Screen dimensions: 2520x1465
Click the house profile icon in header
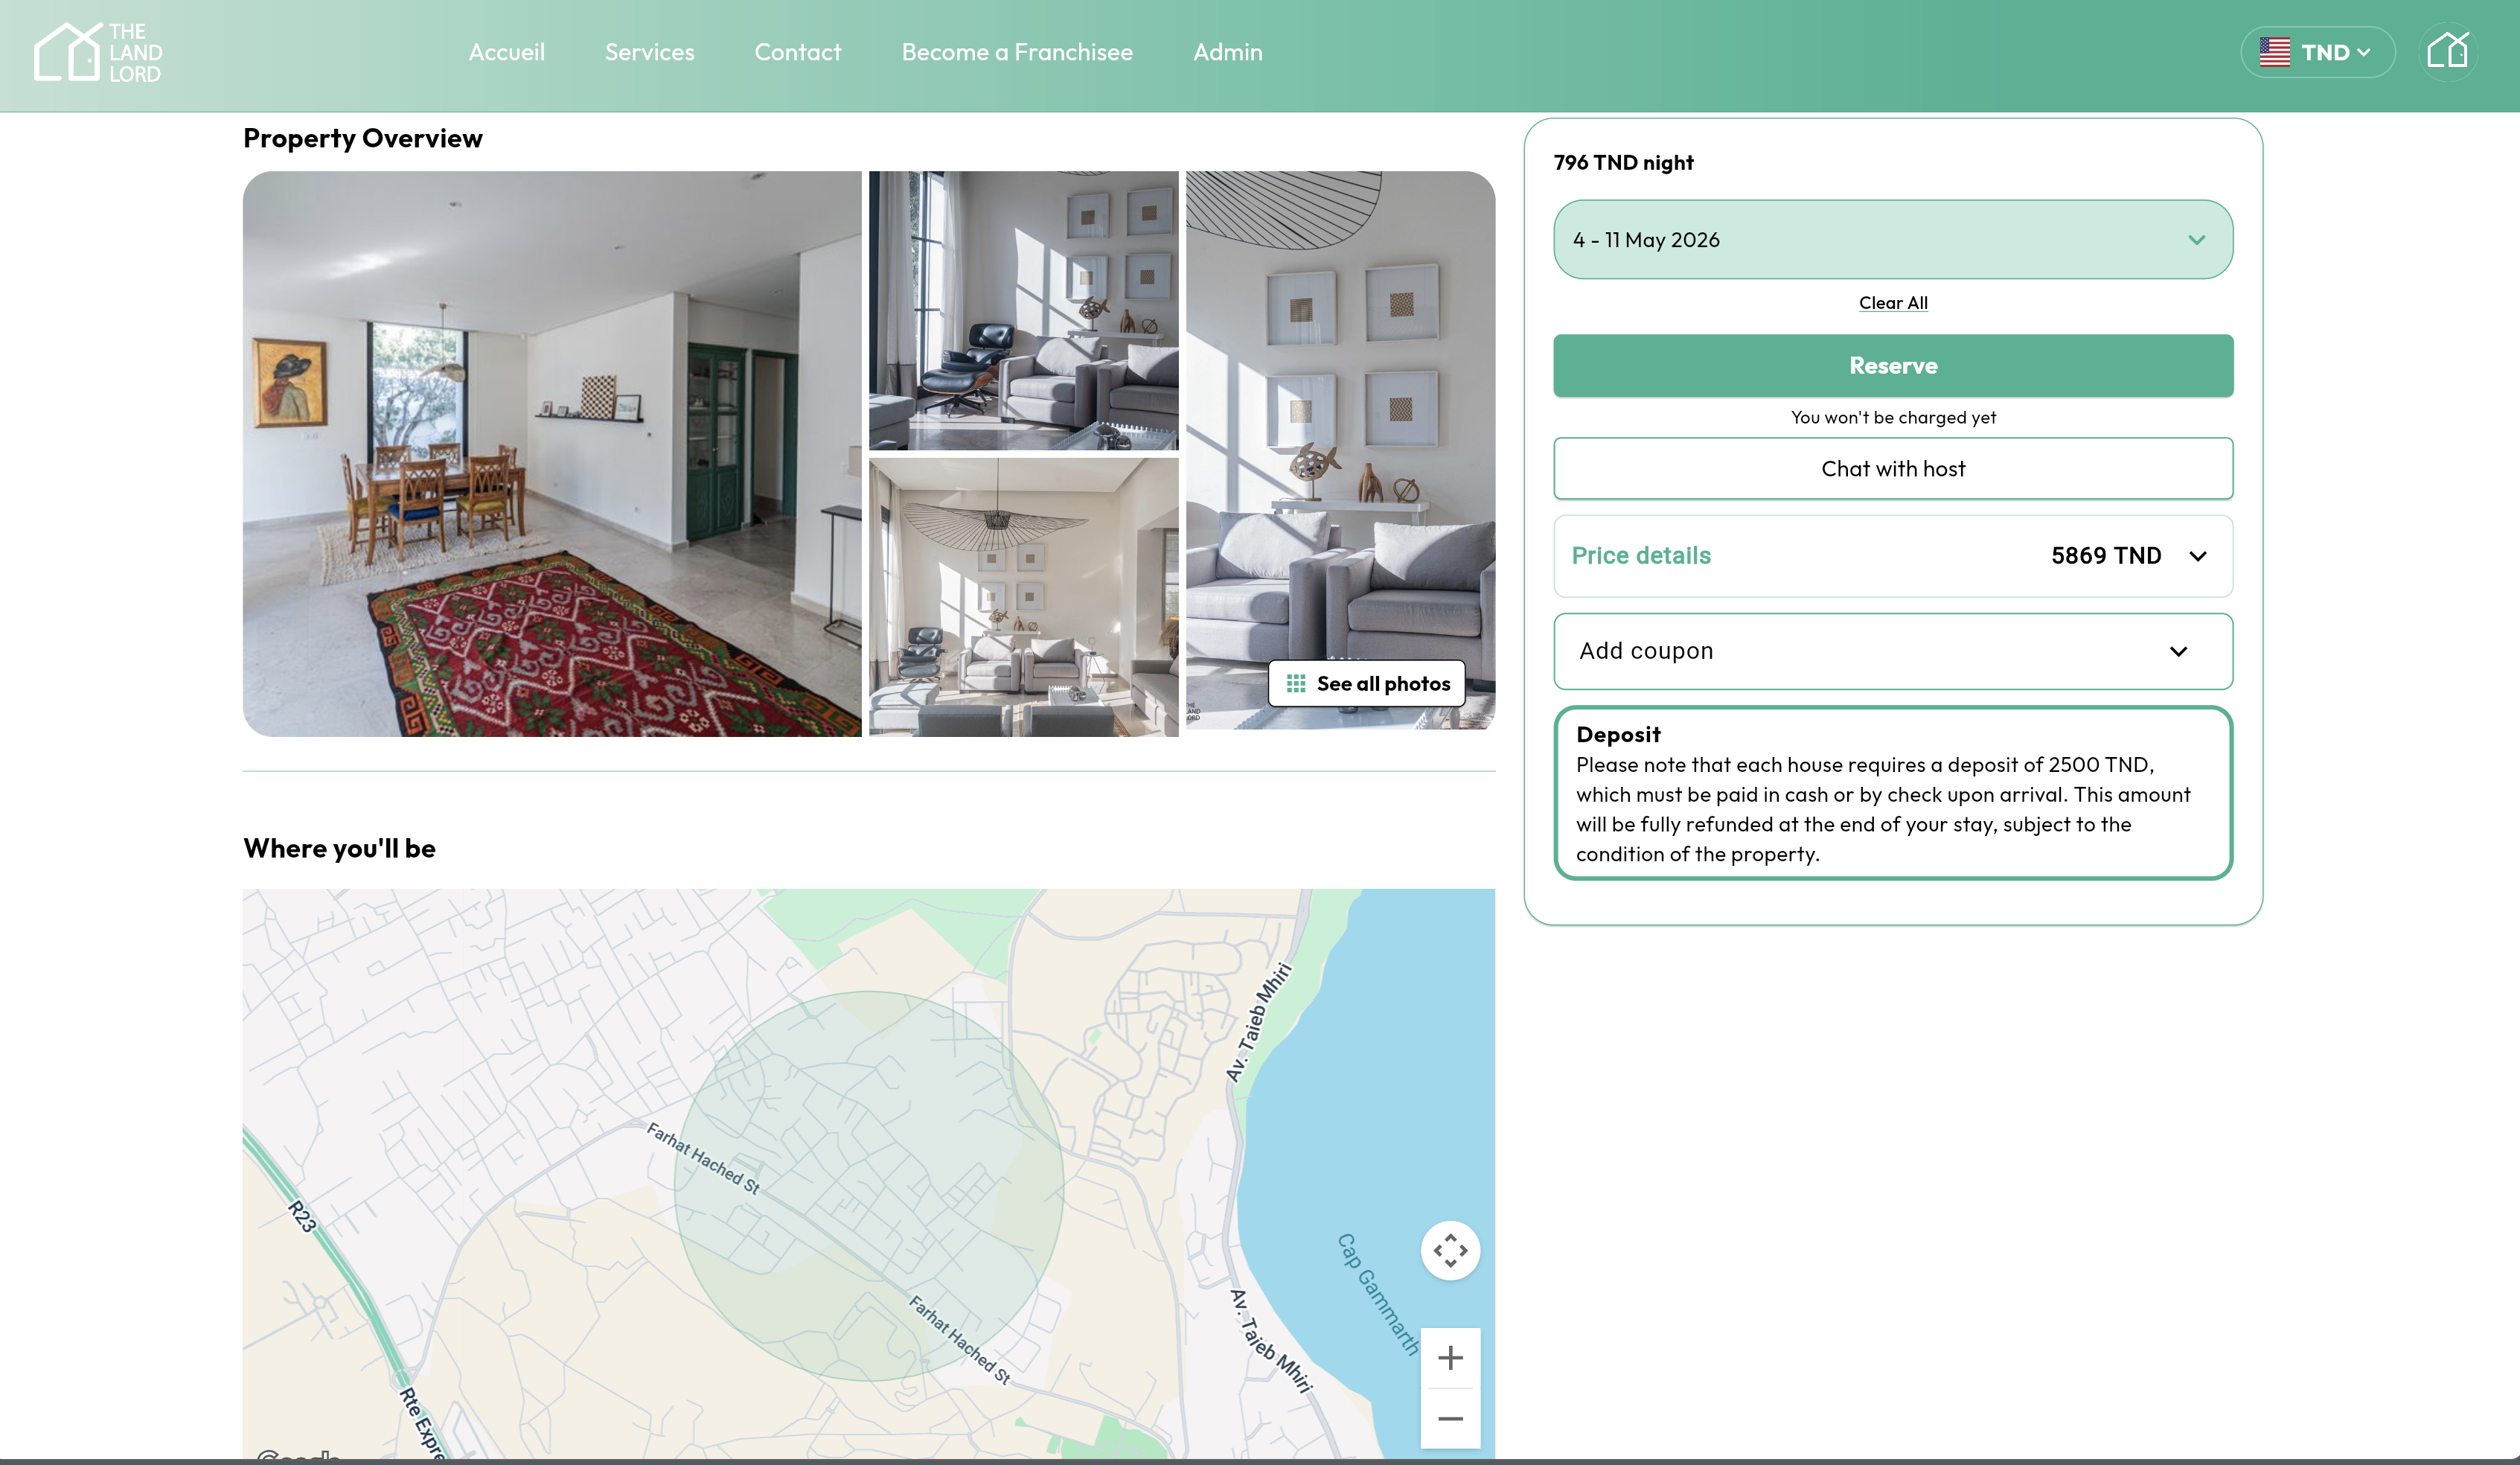[x=2447, y=51]
